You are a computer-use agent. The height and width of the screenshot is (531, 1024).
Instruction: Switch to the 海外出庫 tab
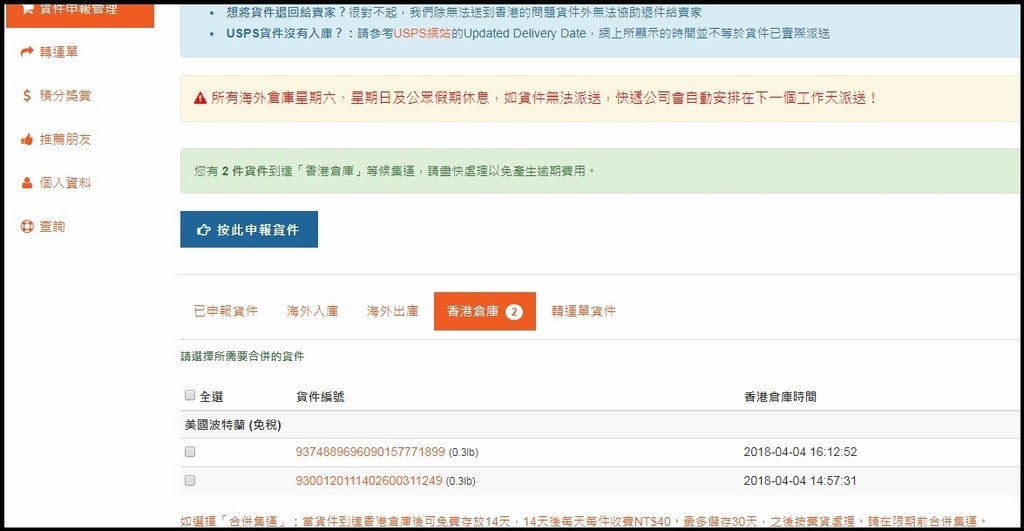point(392,311)
